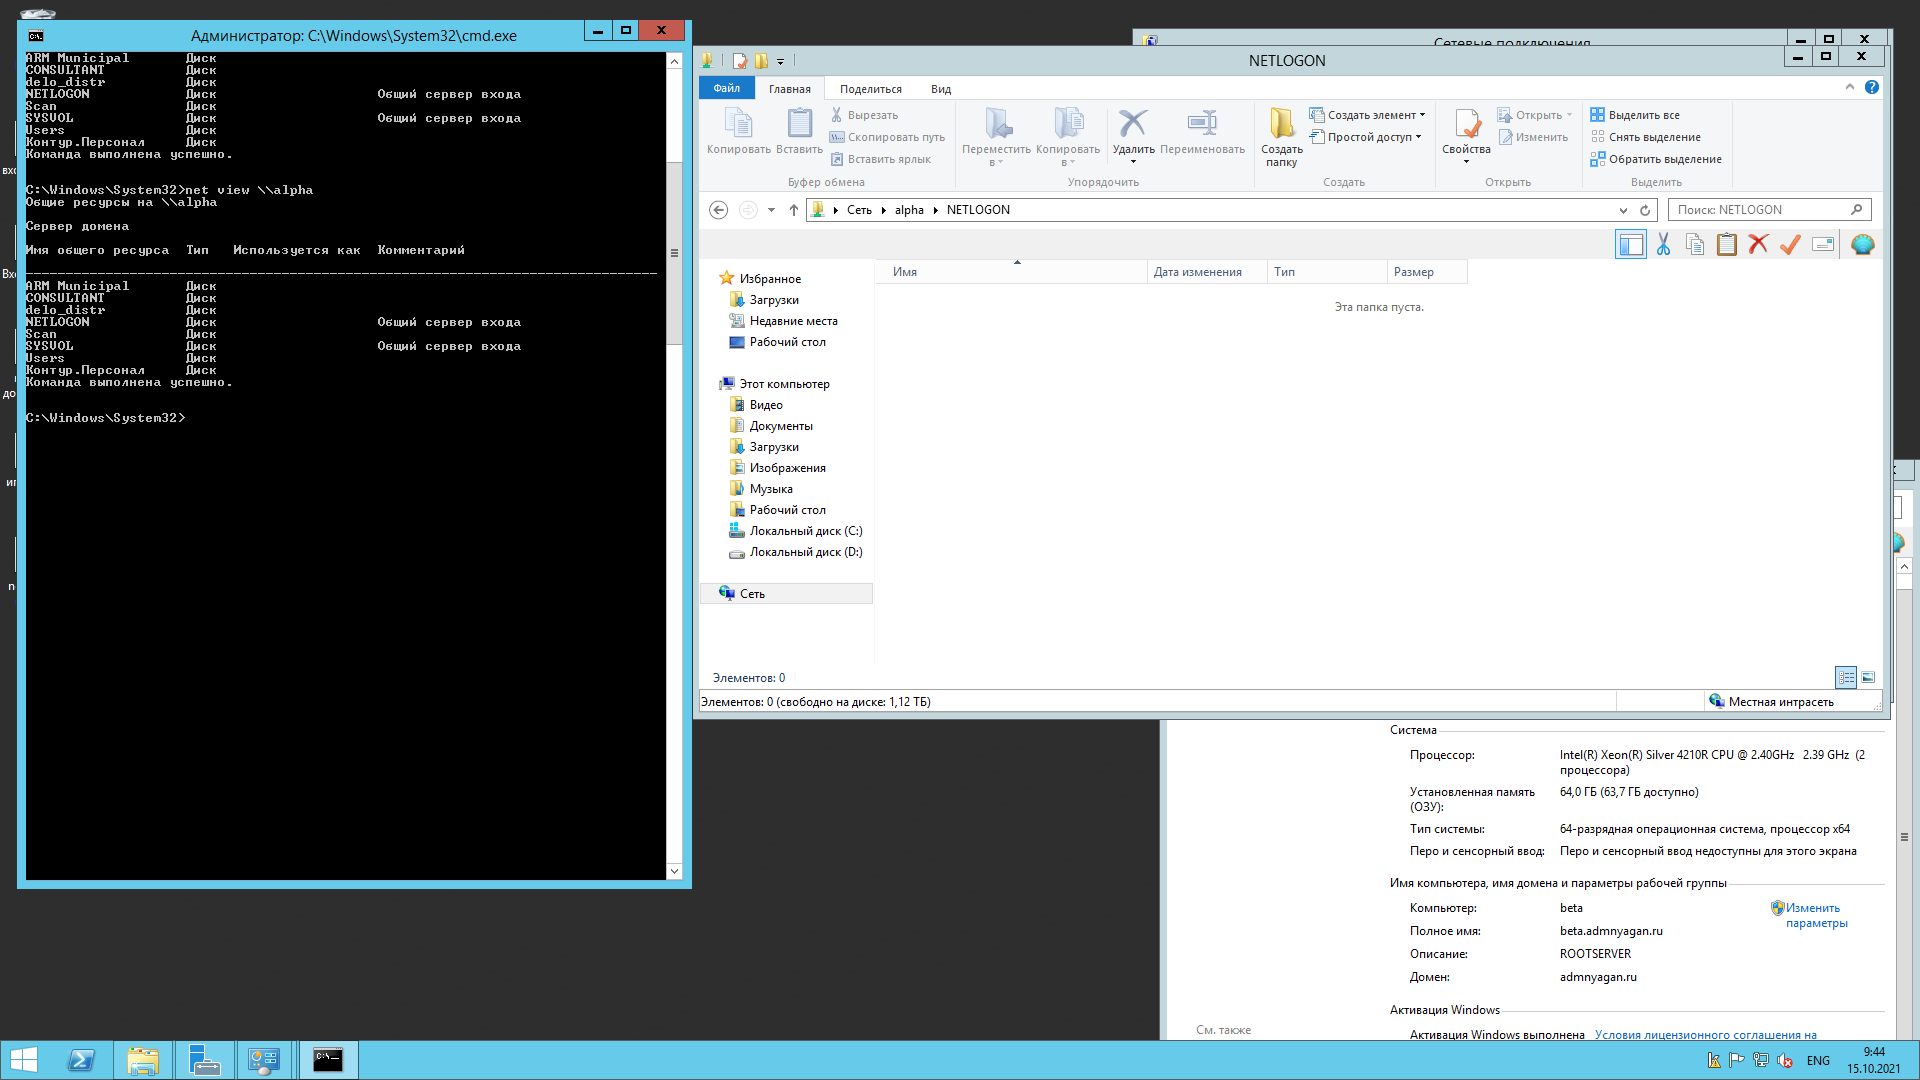Click Вырезать (Cut) in the ribbon

(x=864, y=115)
